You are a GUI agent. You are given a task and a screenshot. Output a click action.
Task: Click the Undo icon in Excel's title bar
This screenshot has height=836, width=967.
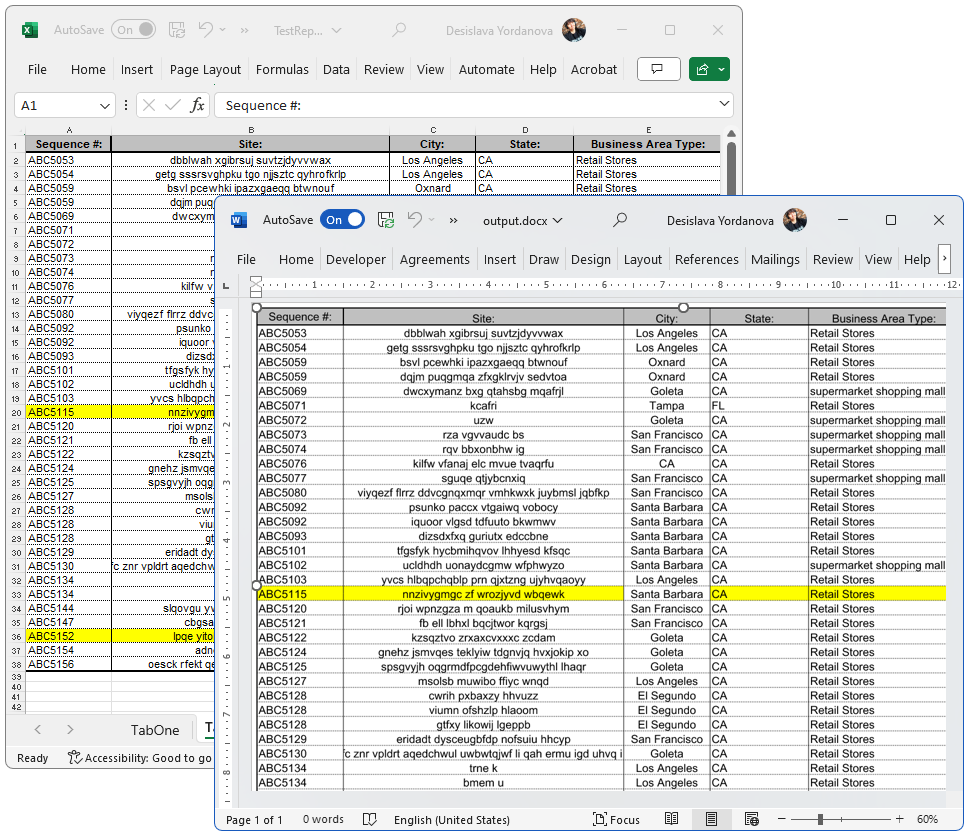tap(205, 30)
